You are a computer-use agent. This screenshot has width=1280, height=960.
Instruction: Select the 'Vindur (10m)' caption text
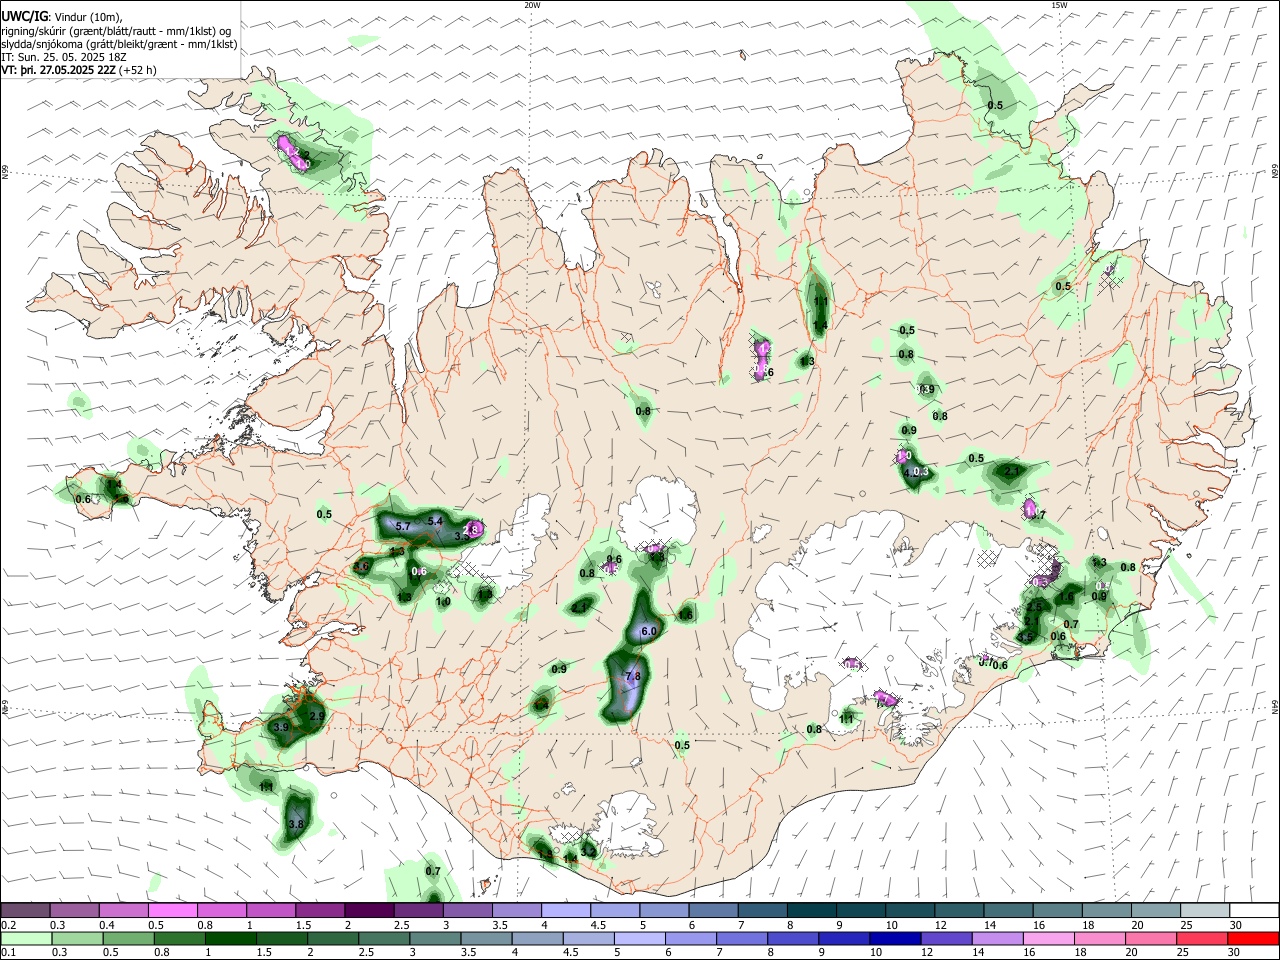pos(87,16)
